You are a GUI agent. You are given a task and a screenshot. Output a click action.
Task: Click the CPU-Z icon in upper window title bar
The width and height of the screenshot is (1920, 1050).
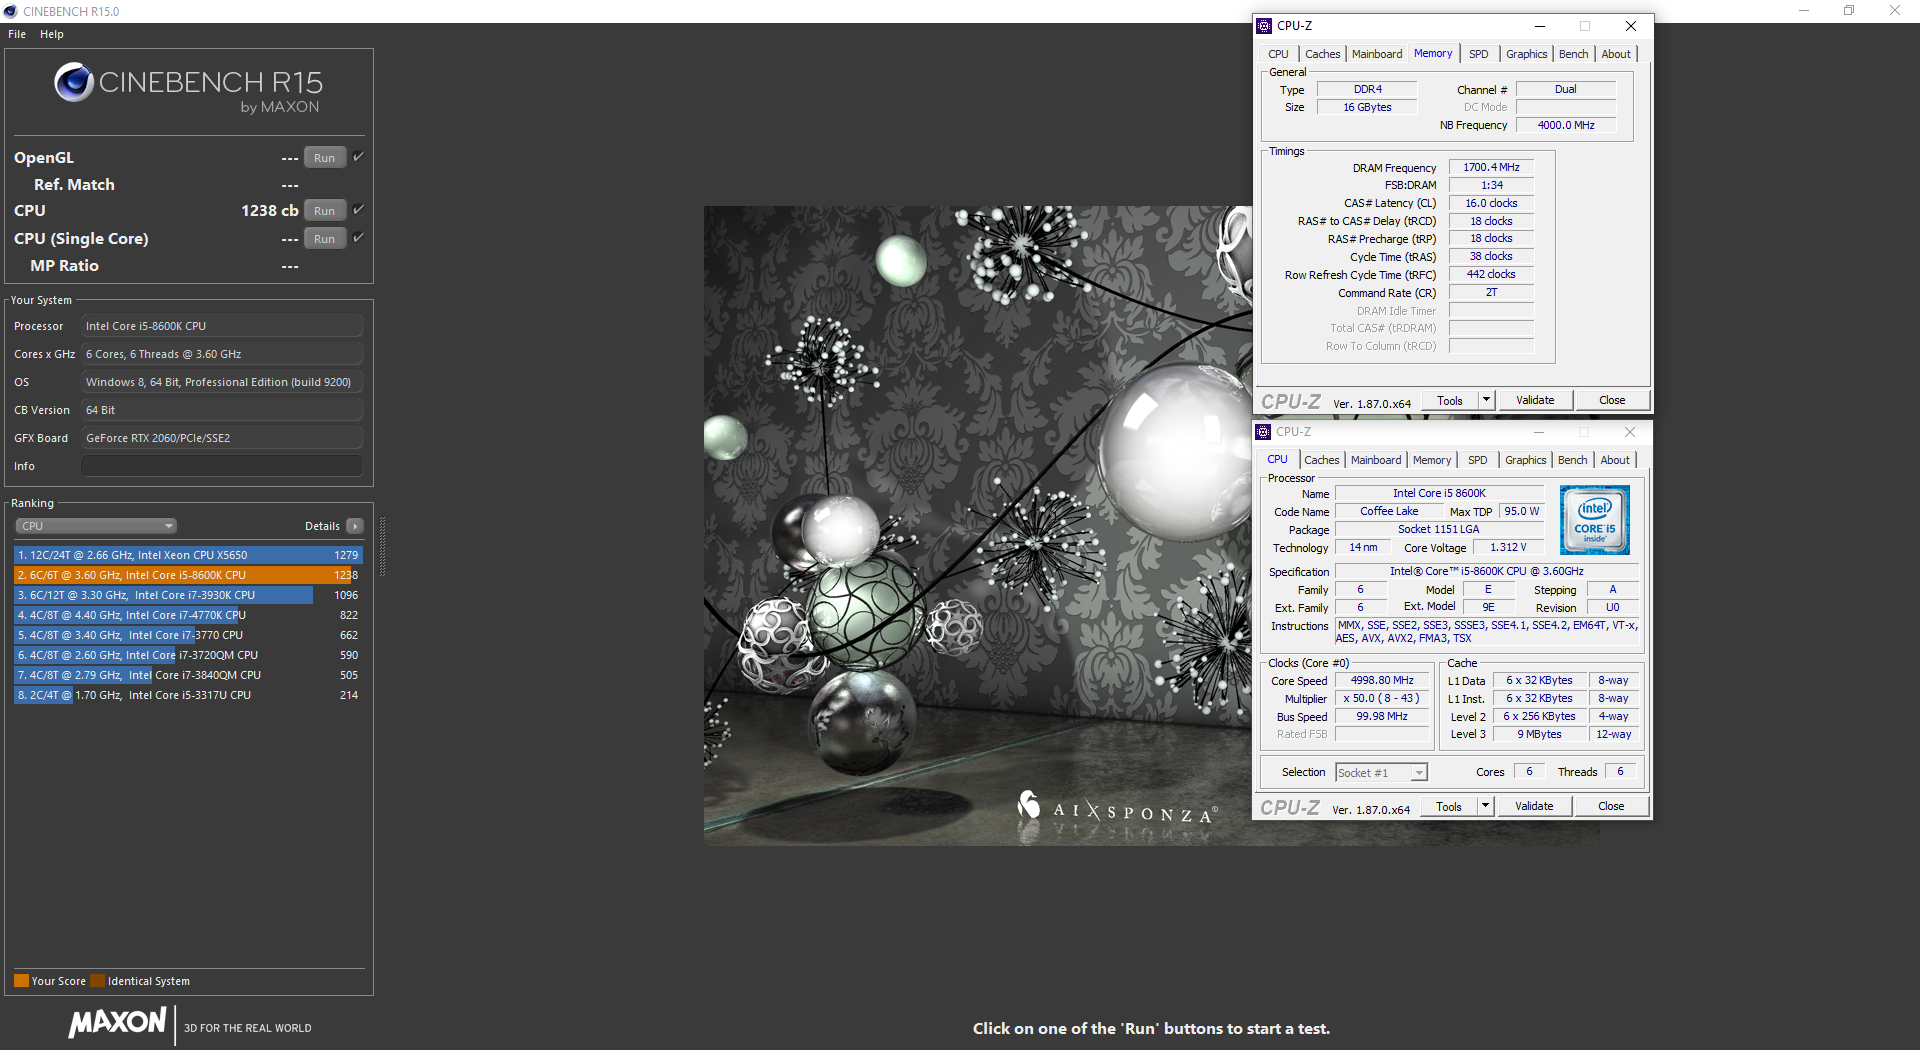tap(1264, 26)
